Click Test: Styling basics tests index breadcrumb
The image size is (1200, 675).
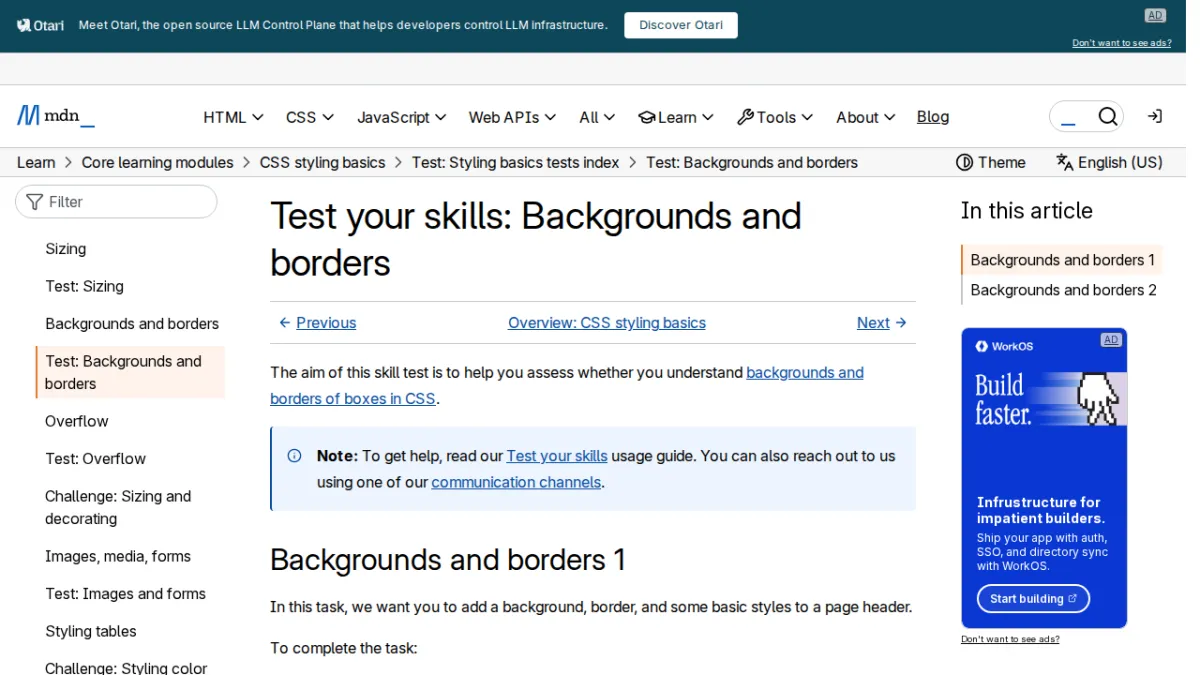click(x=516, y=162)
